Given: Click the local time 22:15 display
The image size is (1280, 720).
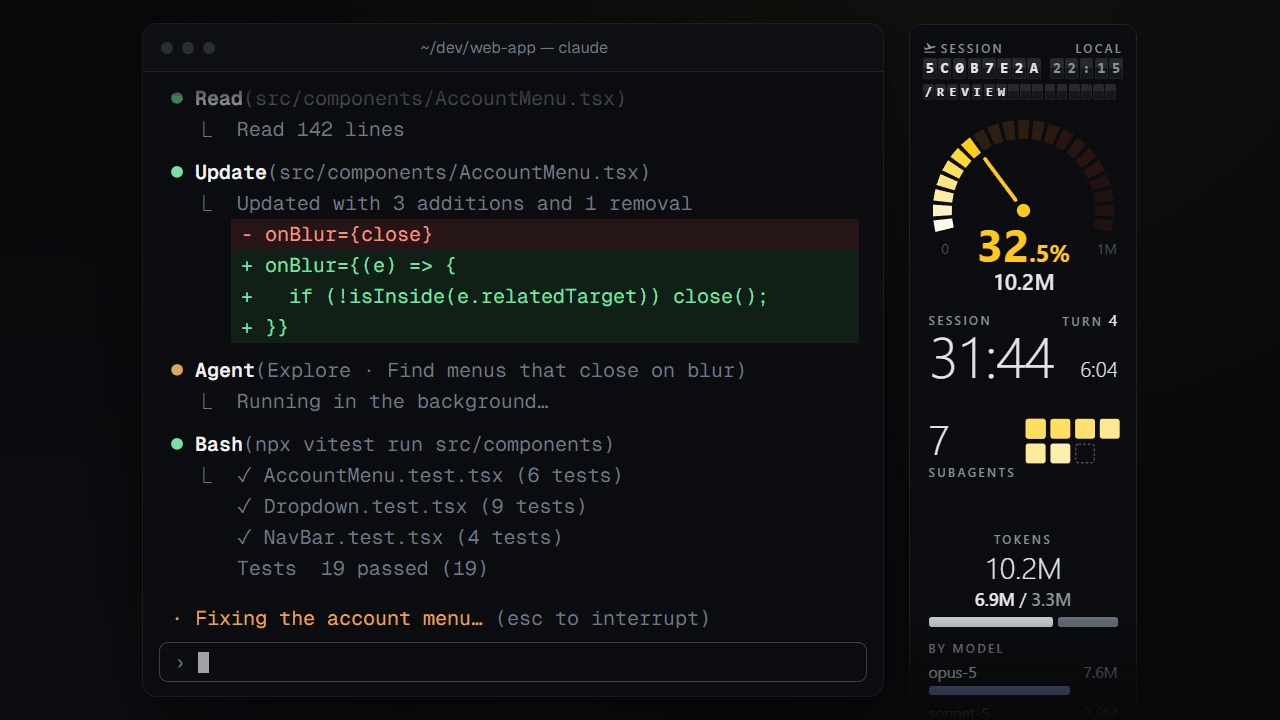Looking at the screenshot, I should click(x=1087, y=68).
